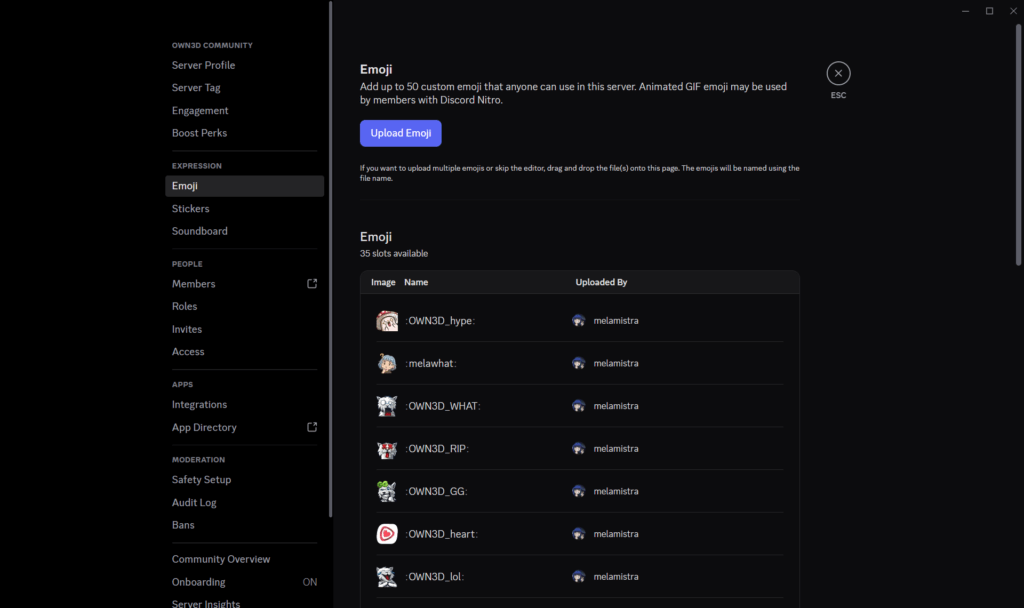1024x608 pixels.
Task: Click the OWN3D_hype emoji image
Action: 387,321
